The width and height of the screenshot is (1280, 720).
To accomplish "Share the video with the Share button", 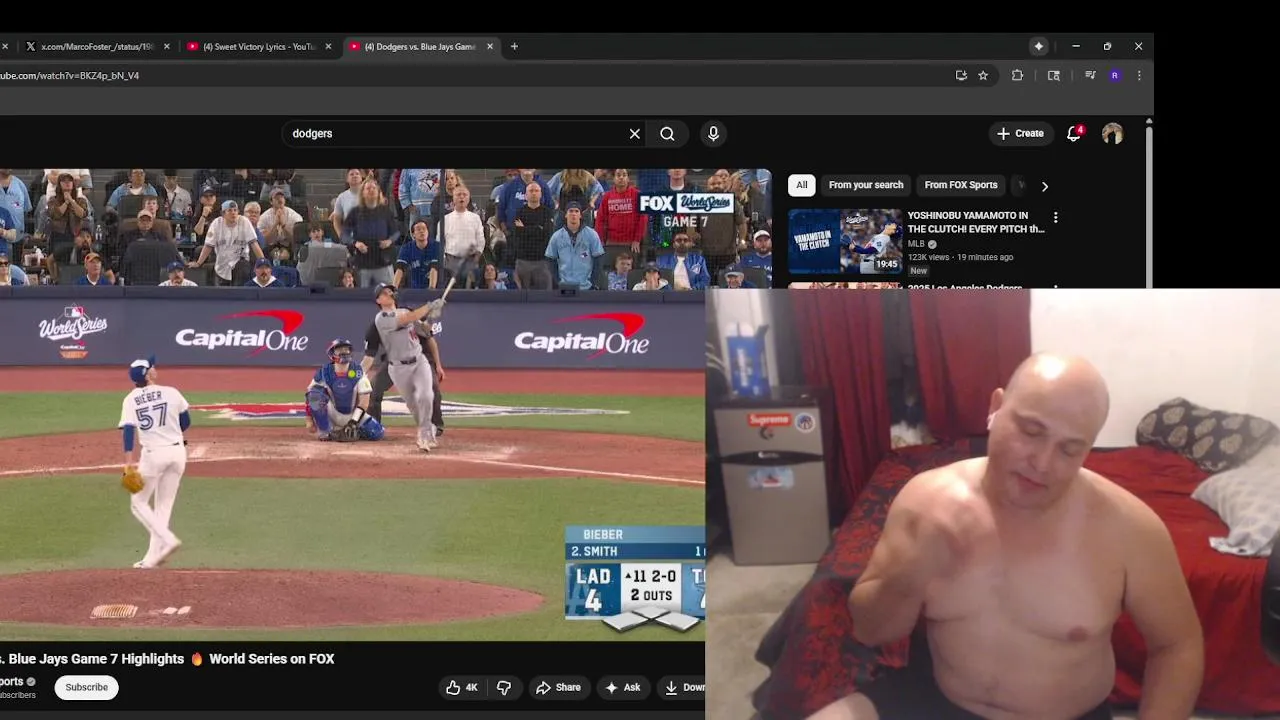I will tap(558, 687).
